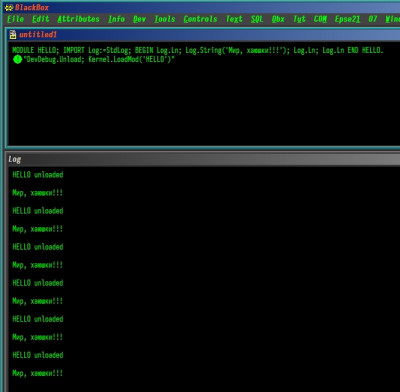Open the File menu

[15, 19]
